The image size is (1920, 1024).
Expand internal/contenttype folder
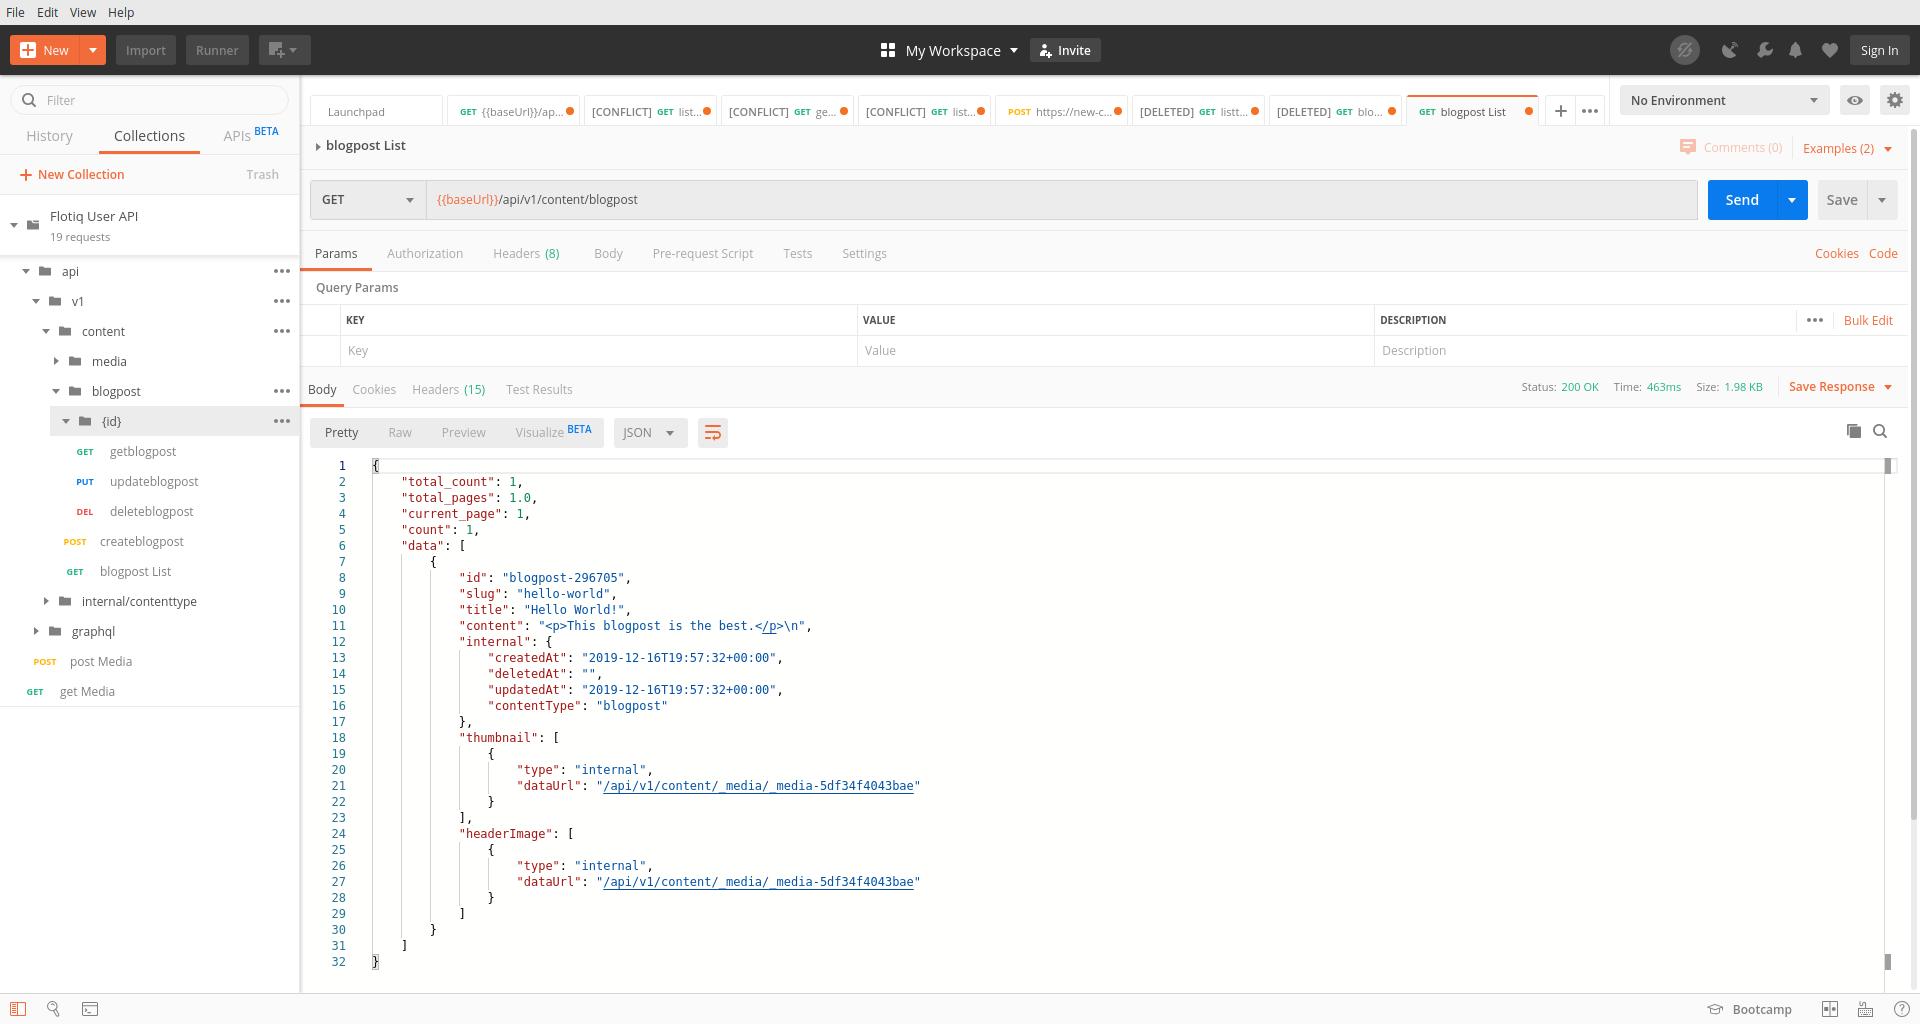[x=46, y=601]
